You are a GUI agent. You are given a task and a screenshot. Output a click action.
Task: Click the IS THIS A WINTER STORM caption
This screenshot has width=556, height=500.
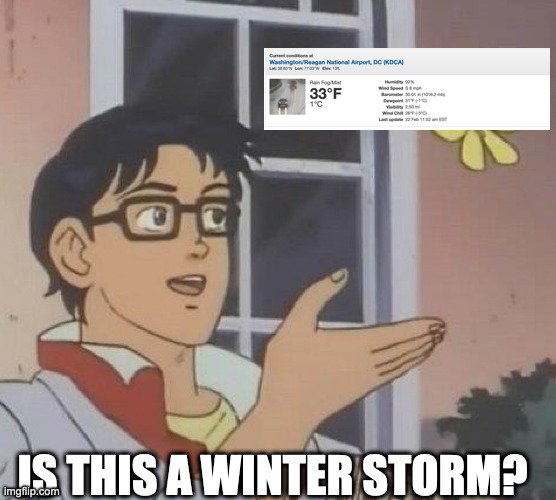coord(272,475)
